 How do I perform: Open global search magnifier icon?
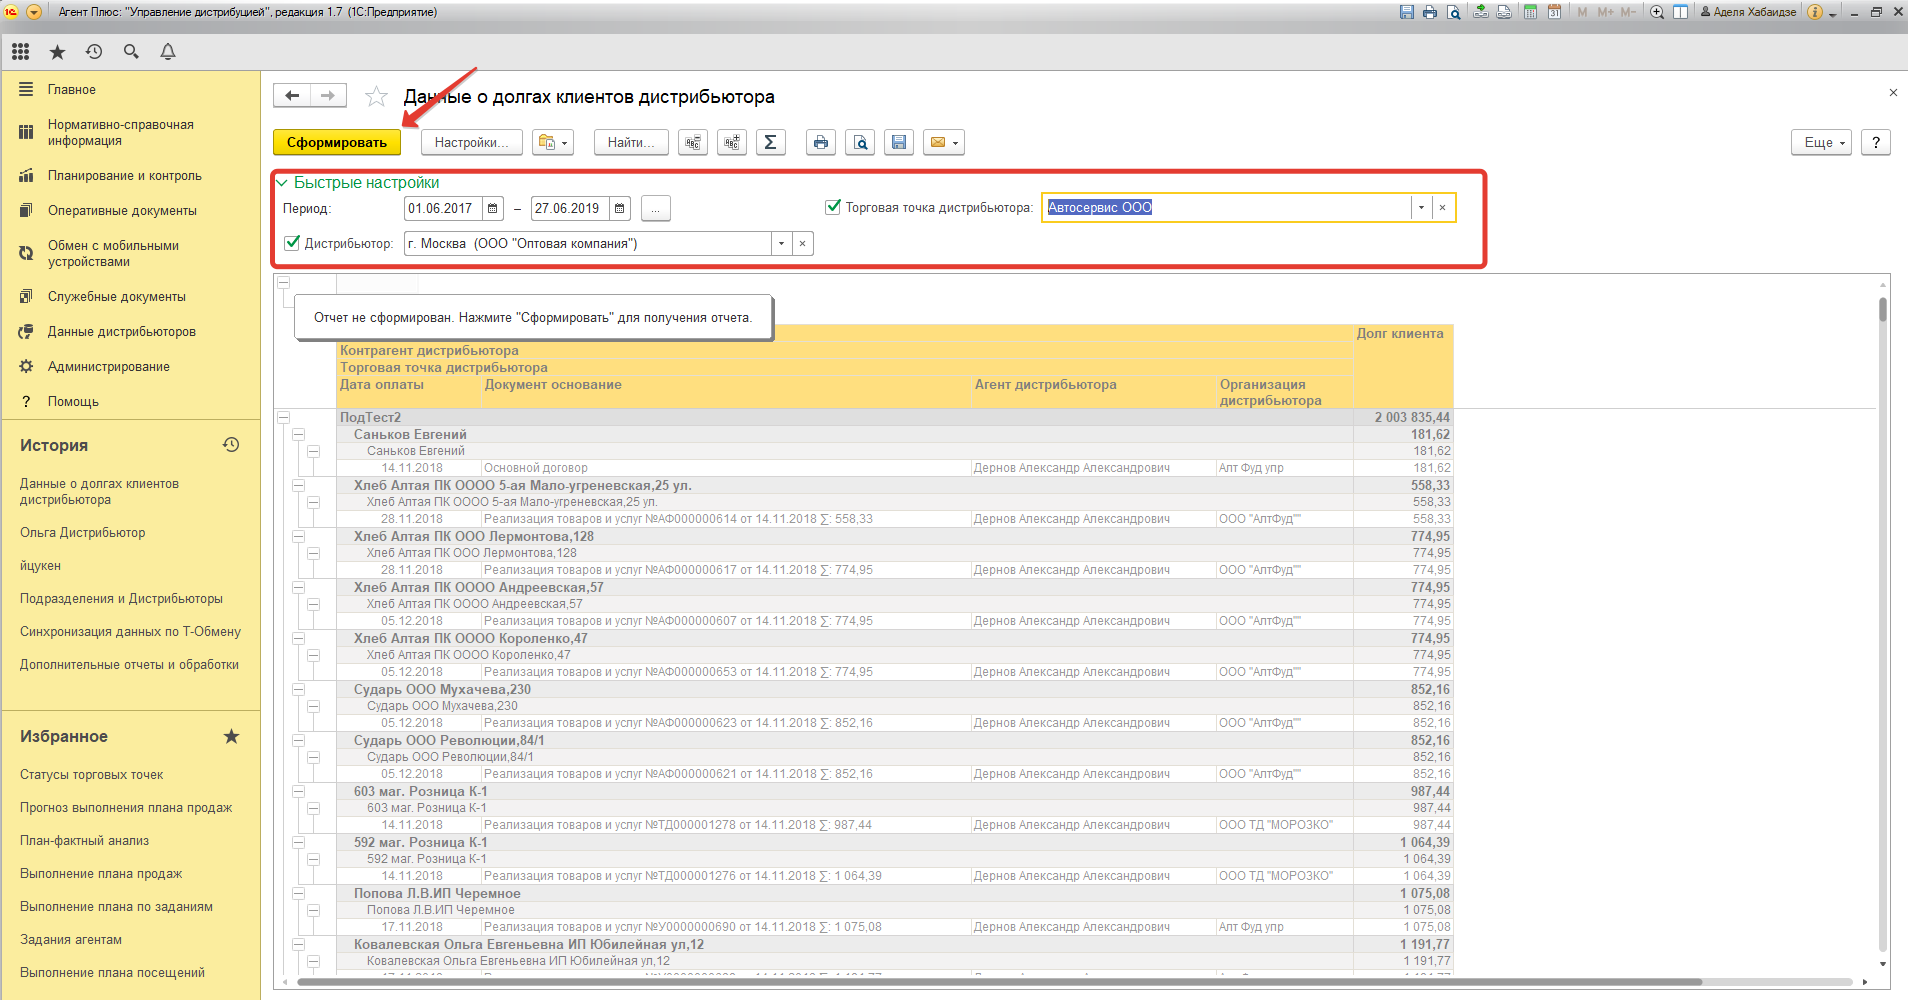pos(131,51)
